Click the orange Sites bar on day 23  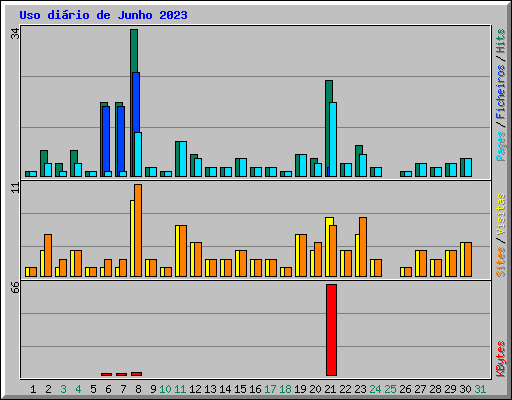tap(363, 247)
